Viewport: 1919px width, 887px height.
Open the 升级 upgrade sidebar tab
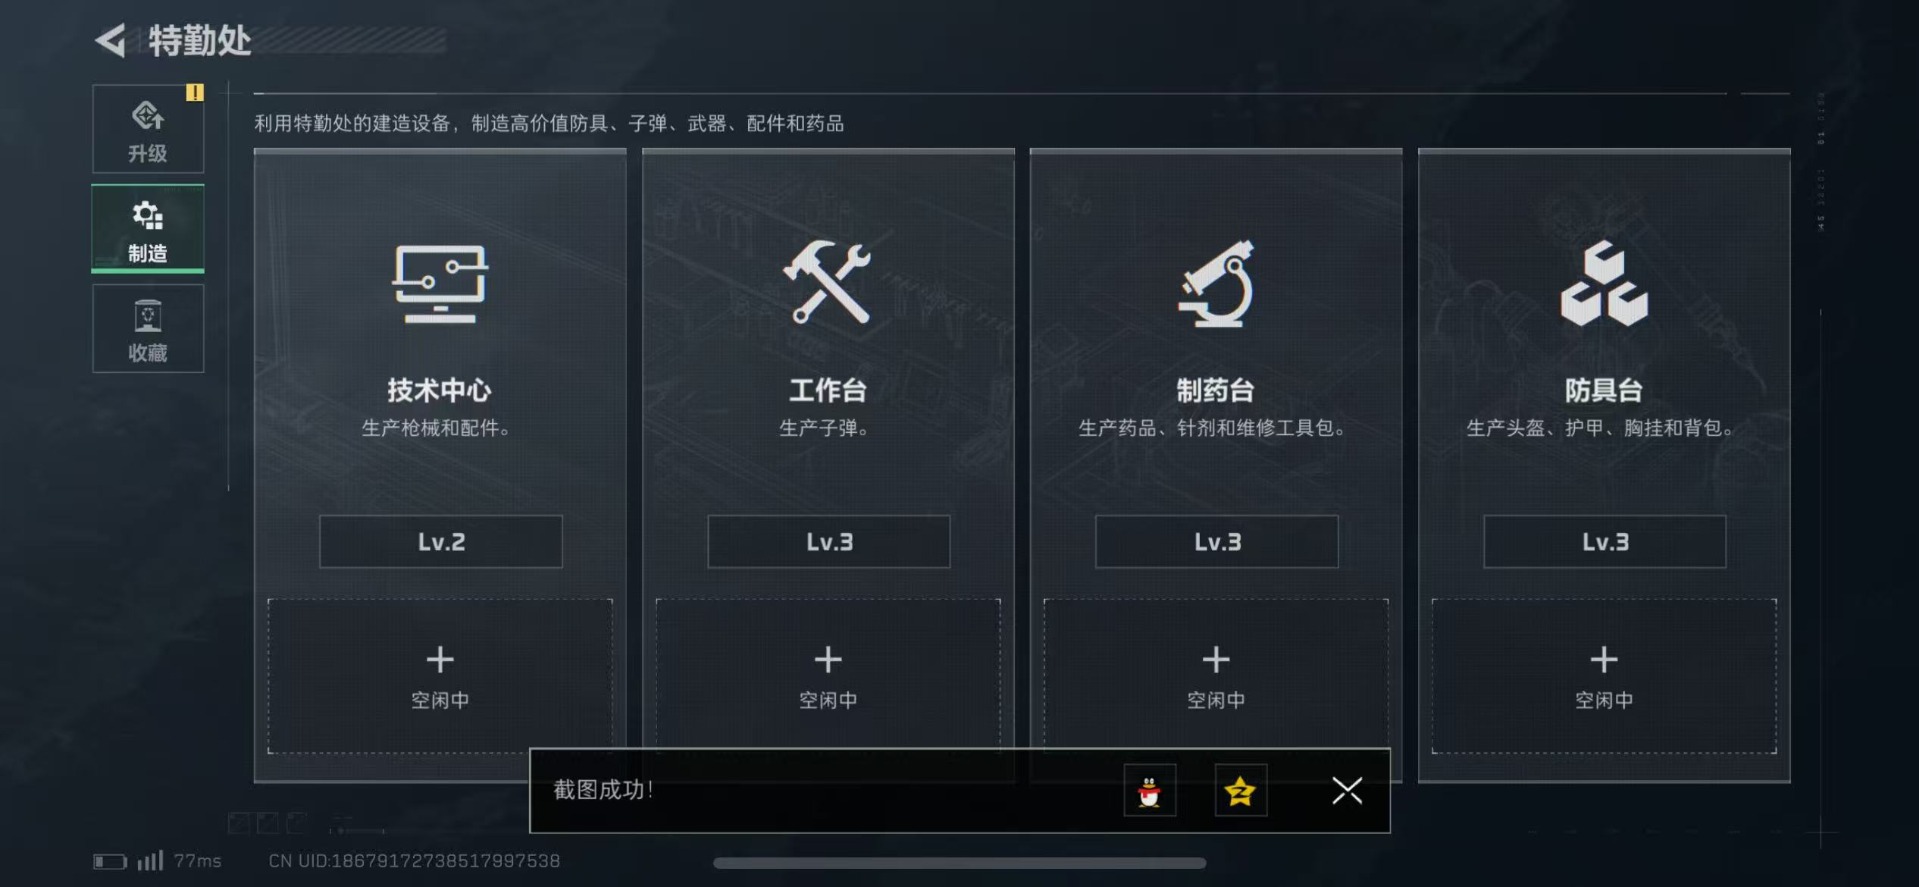tap(148, 129)
